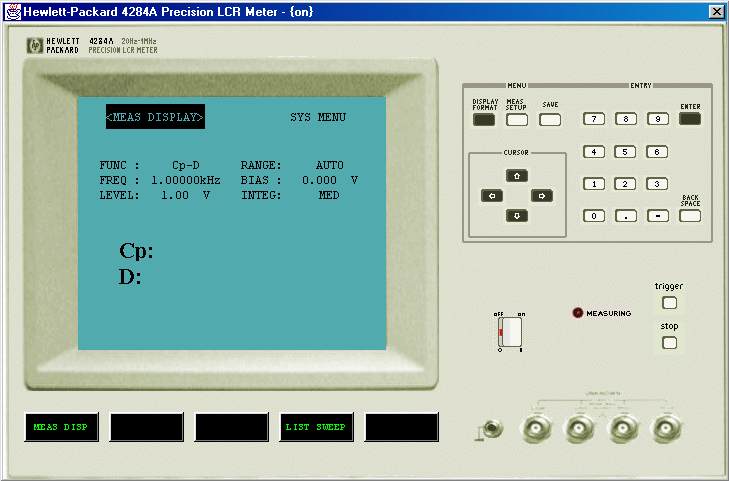
Task: Select the <MEAS DISPLAY> page field
Action: [x=155, y=117]
